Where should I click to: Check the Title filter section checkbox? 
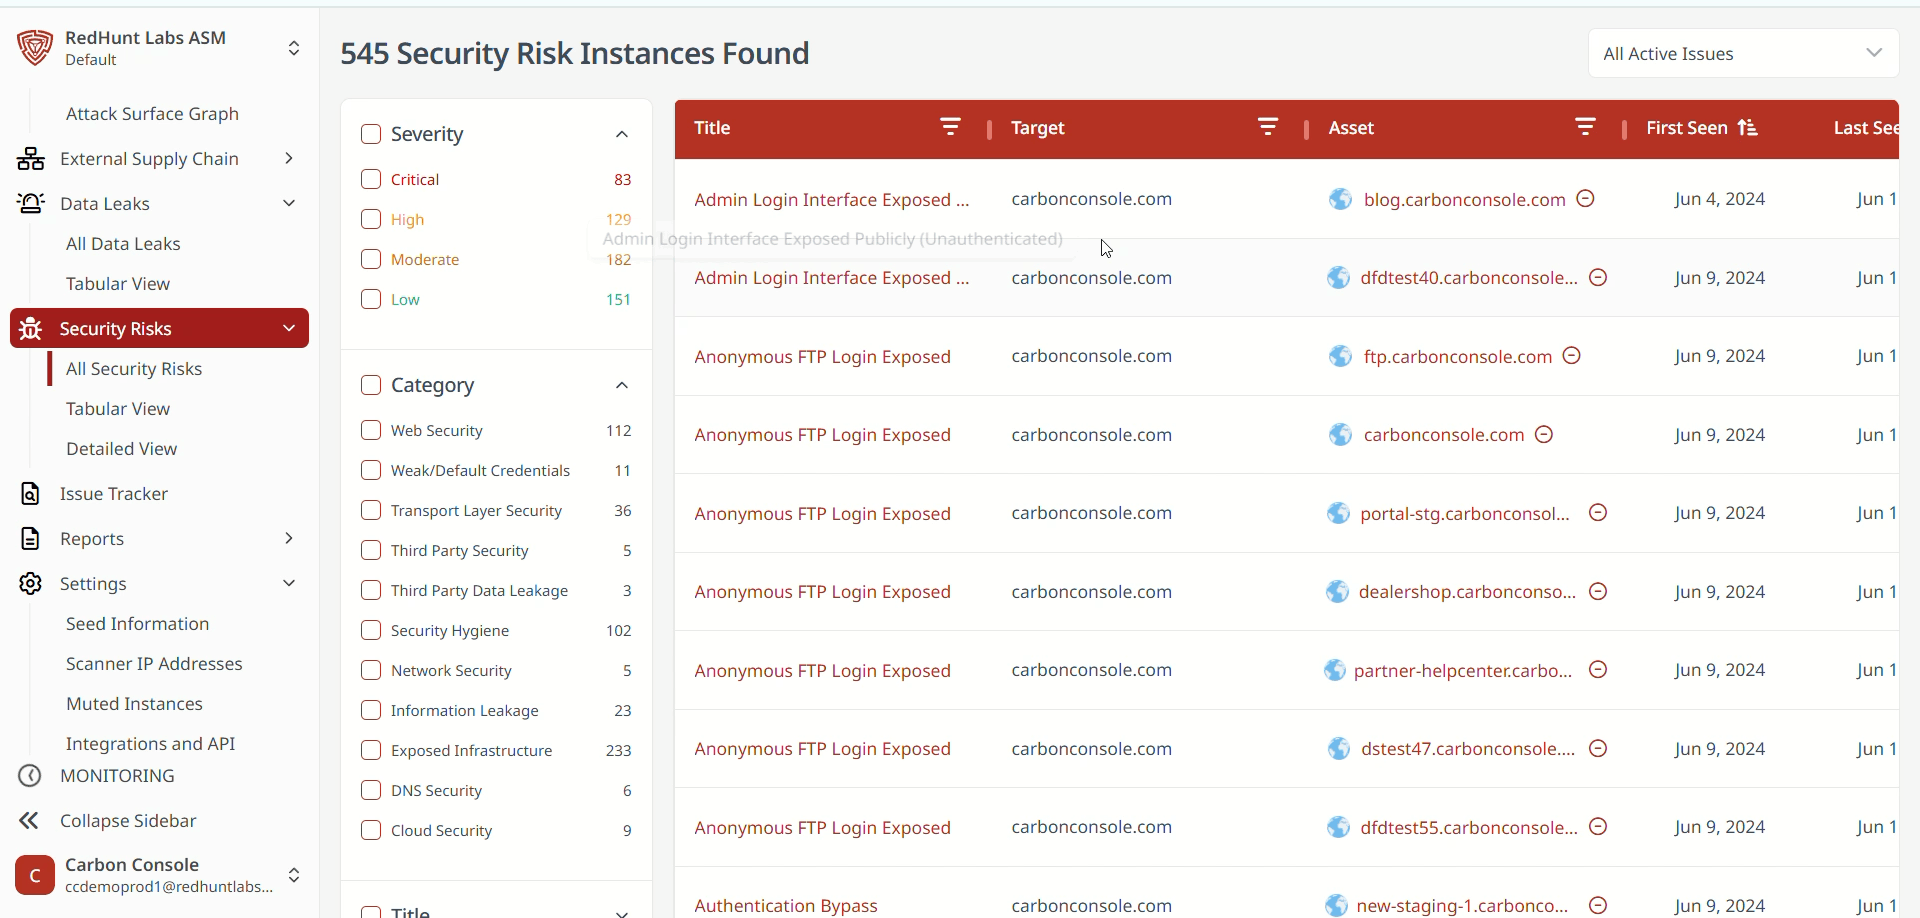[x=371, y=911]
